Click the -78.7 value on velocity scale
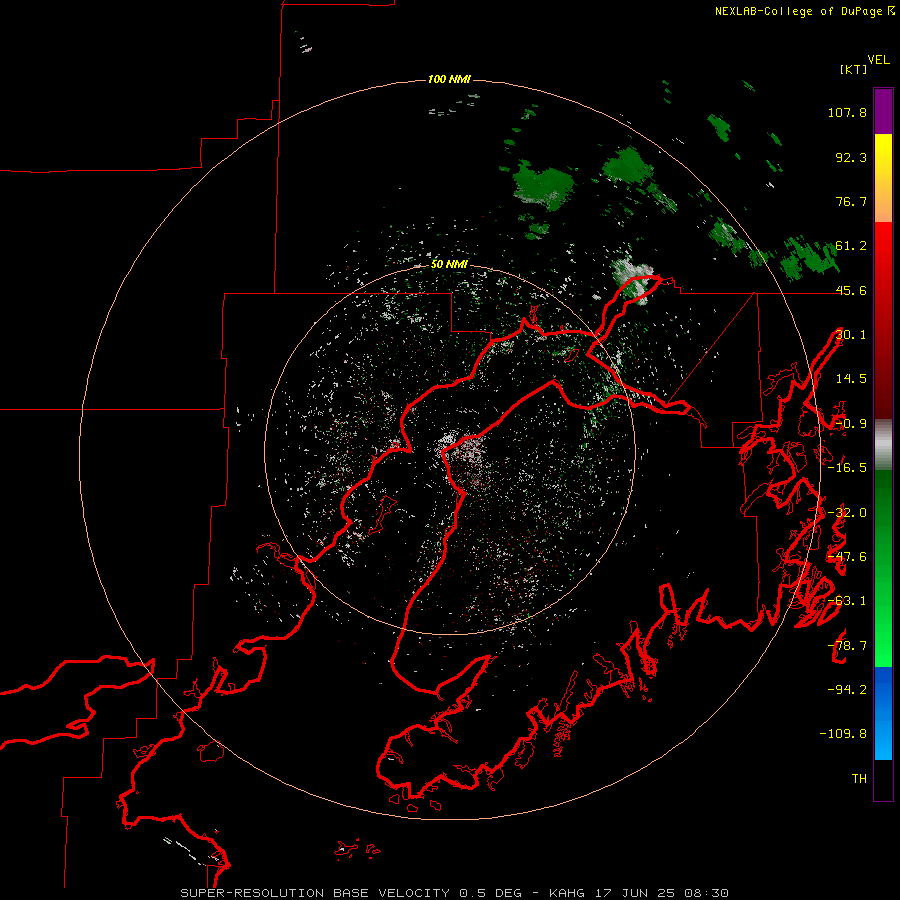900x900 pixels. point(847,646)
